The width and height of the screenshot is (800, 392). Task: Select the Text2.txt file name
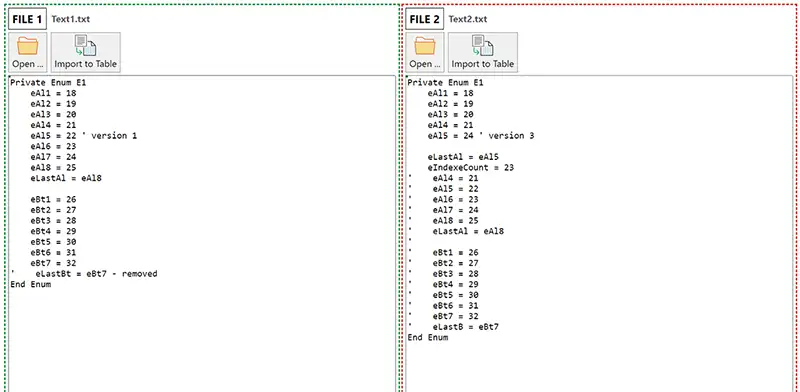468,19
